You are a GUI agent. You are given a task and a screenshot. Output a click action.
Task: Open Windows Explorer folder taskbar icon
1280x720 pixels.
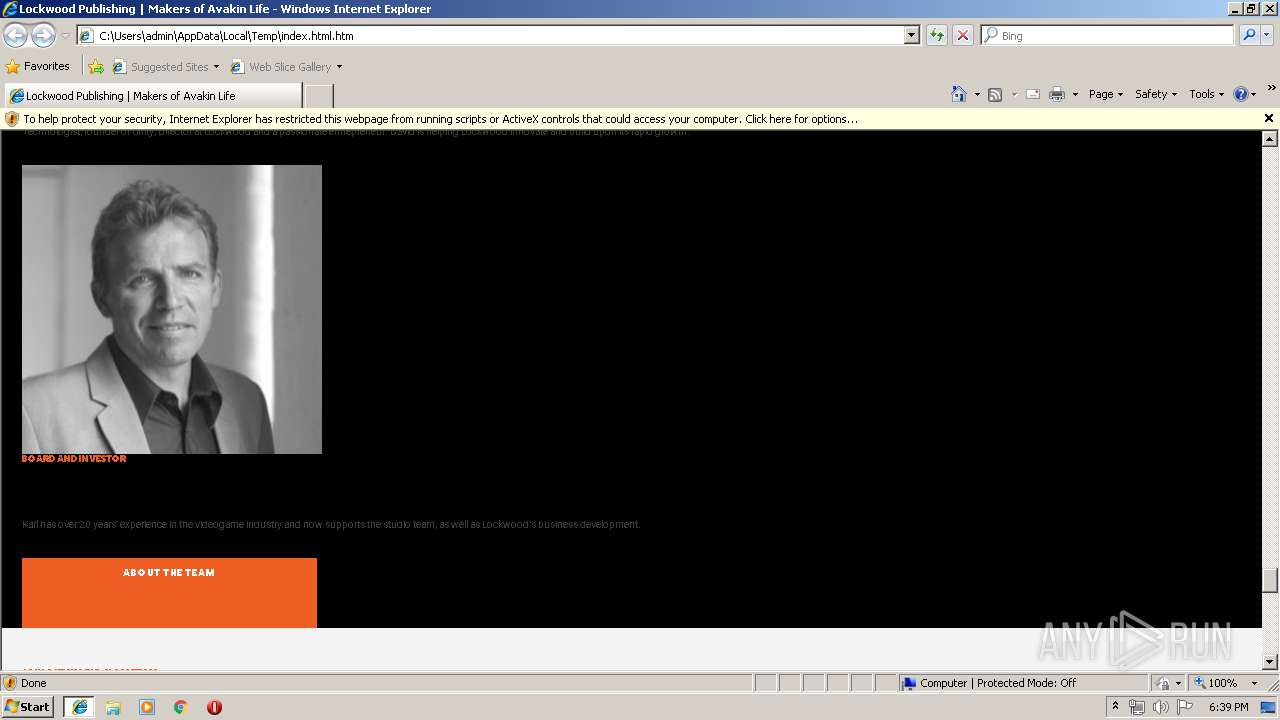(x=113, y=707)
